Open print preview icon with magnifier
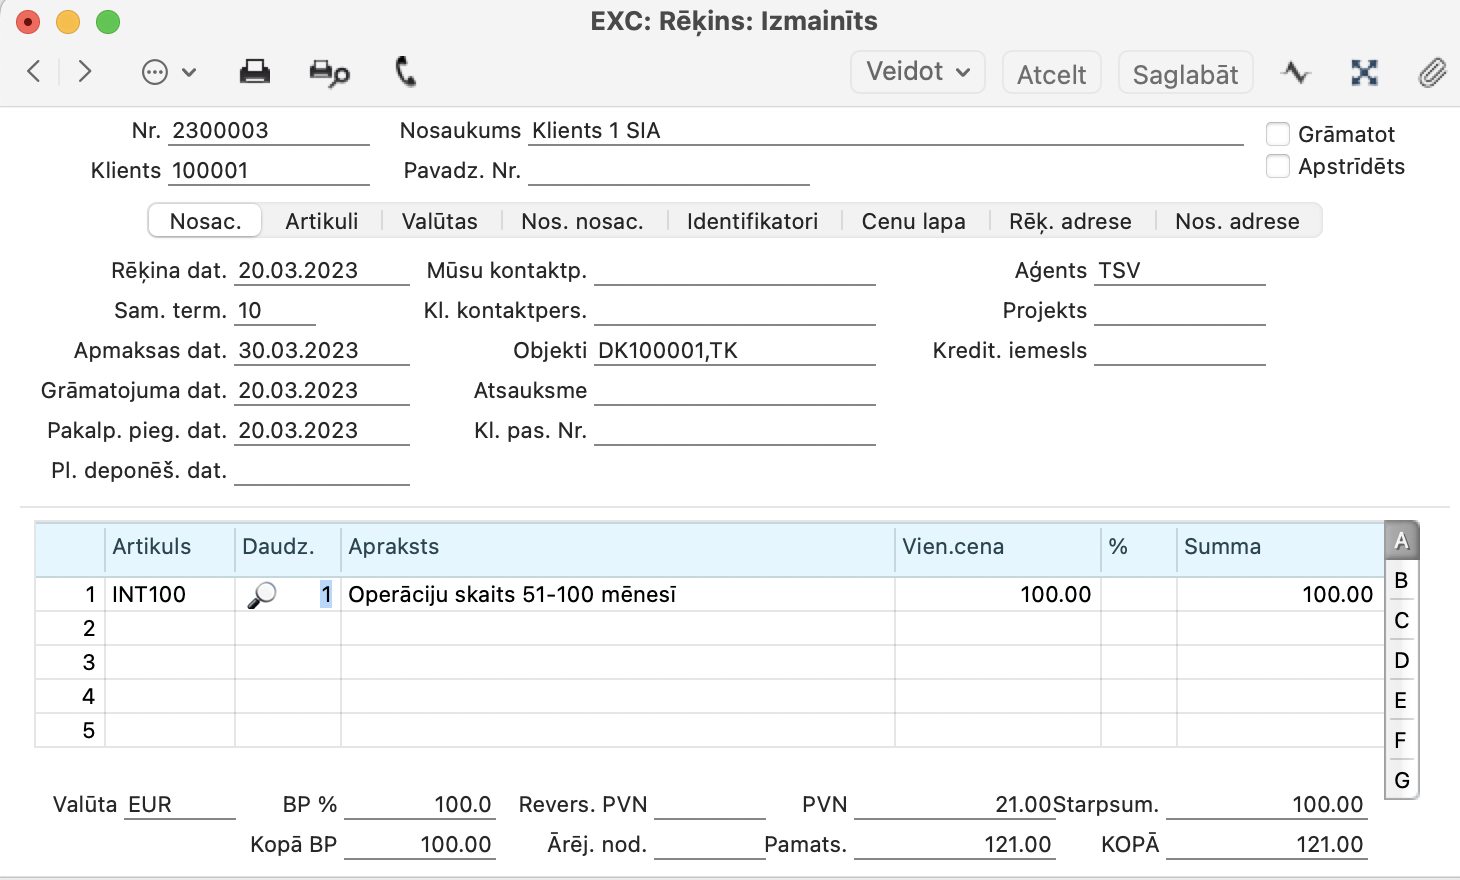1460x880 pixels. (x=329, y=72)
